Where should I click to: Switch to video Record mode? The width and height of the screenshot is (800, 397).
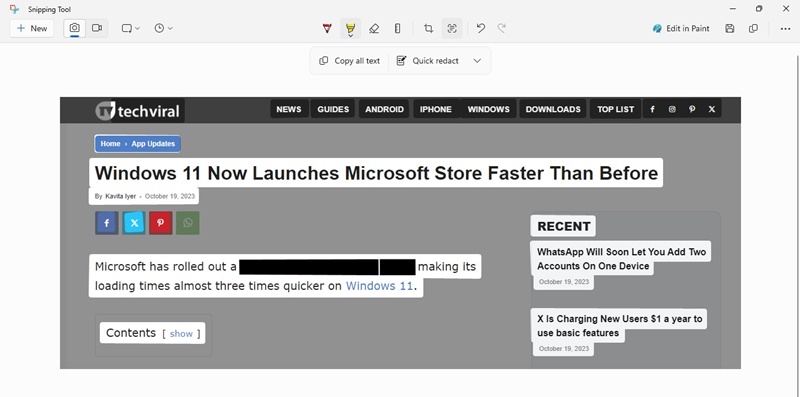pyautogui.click(x=97, y=28)
